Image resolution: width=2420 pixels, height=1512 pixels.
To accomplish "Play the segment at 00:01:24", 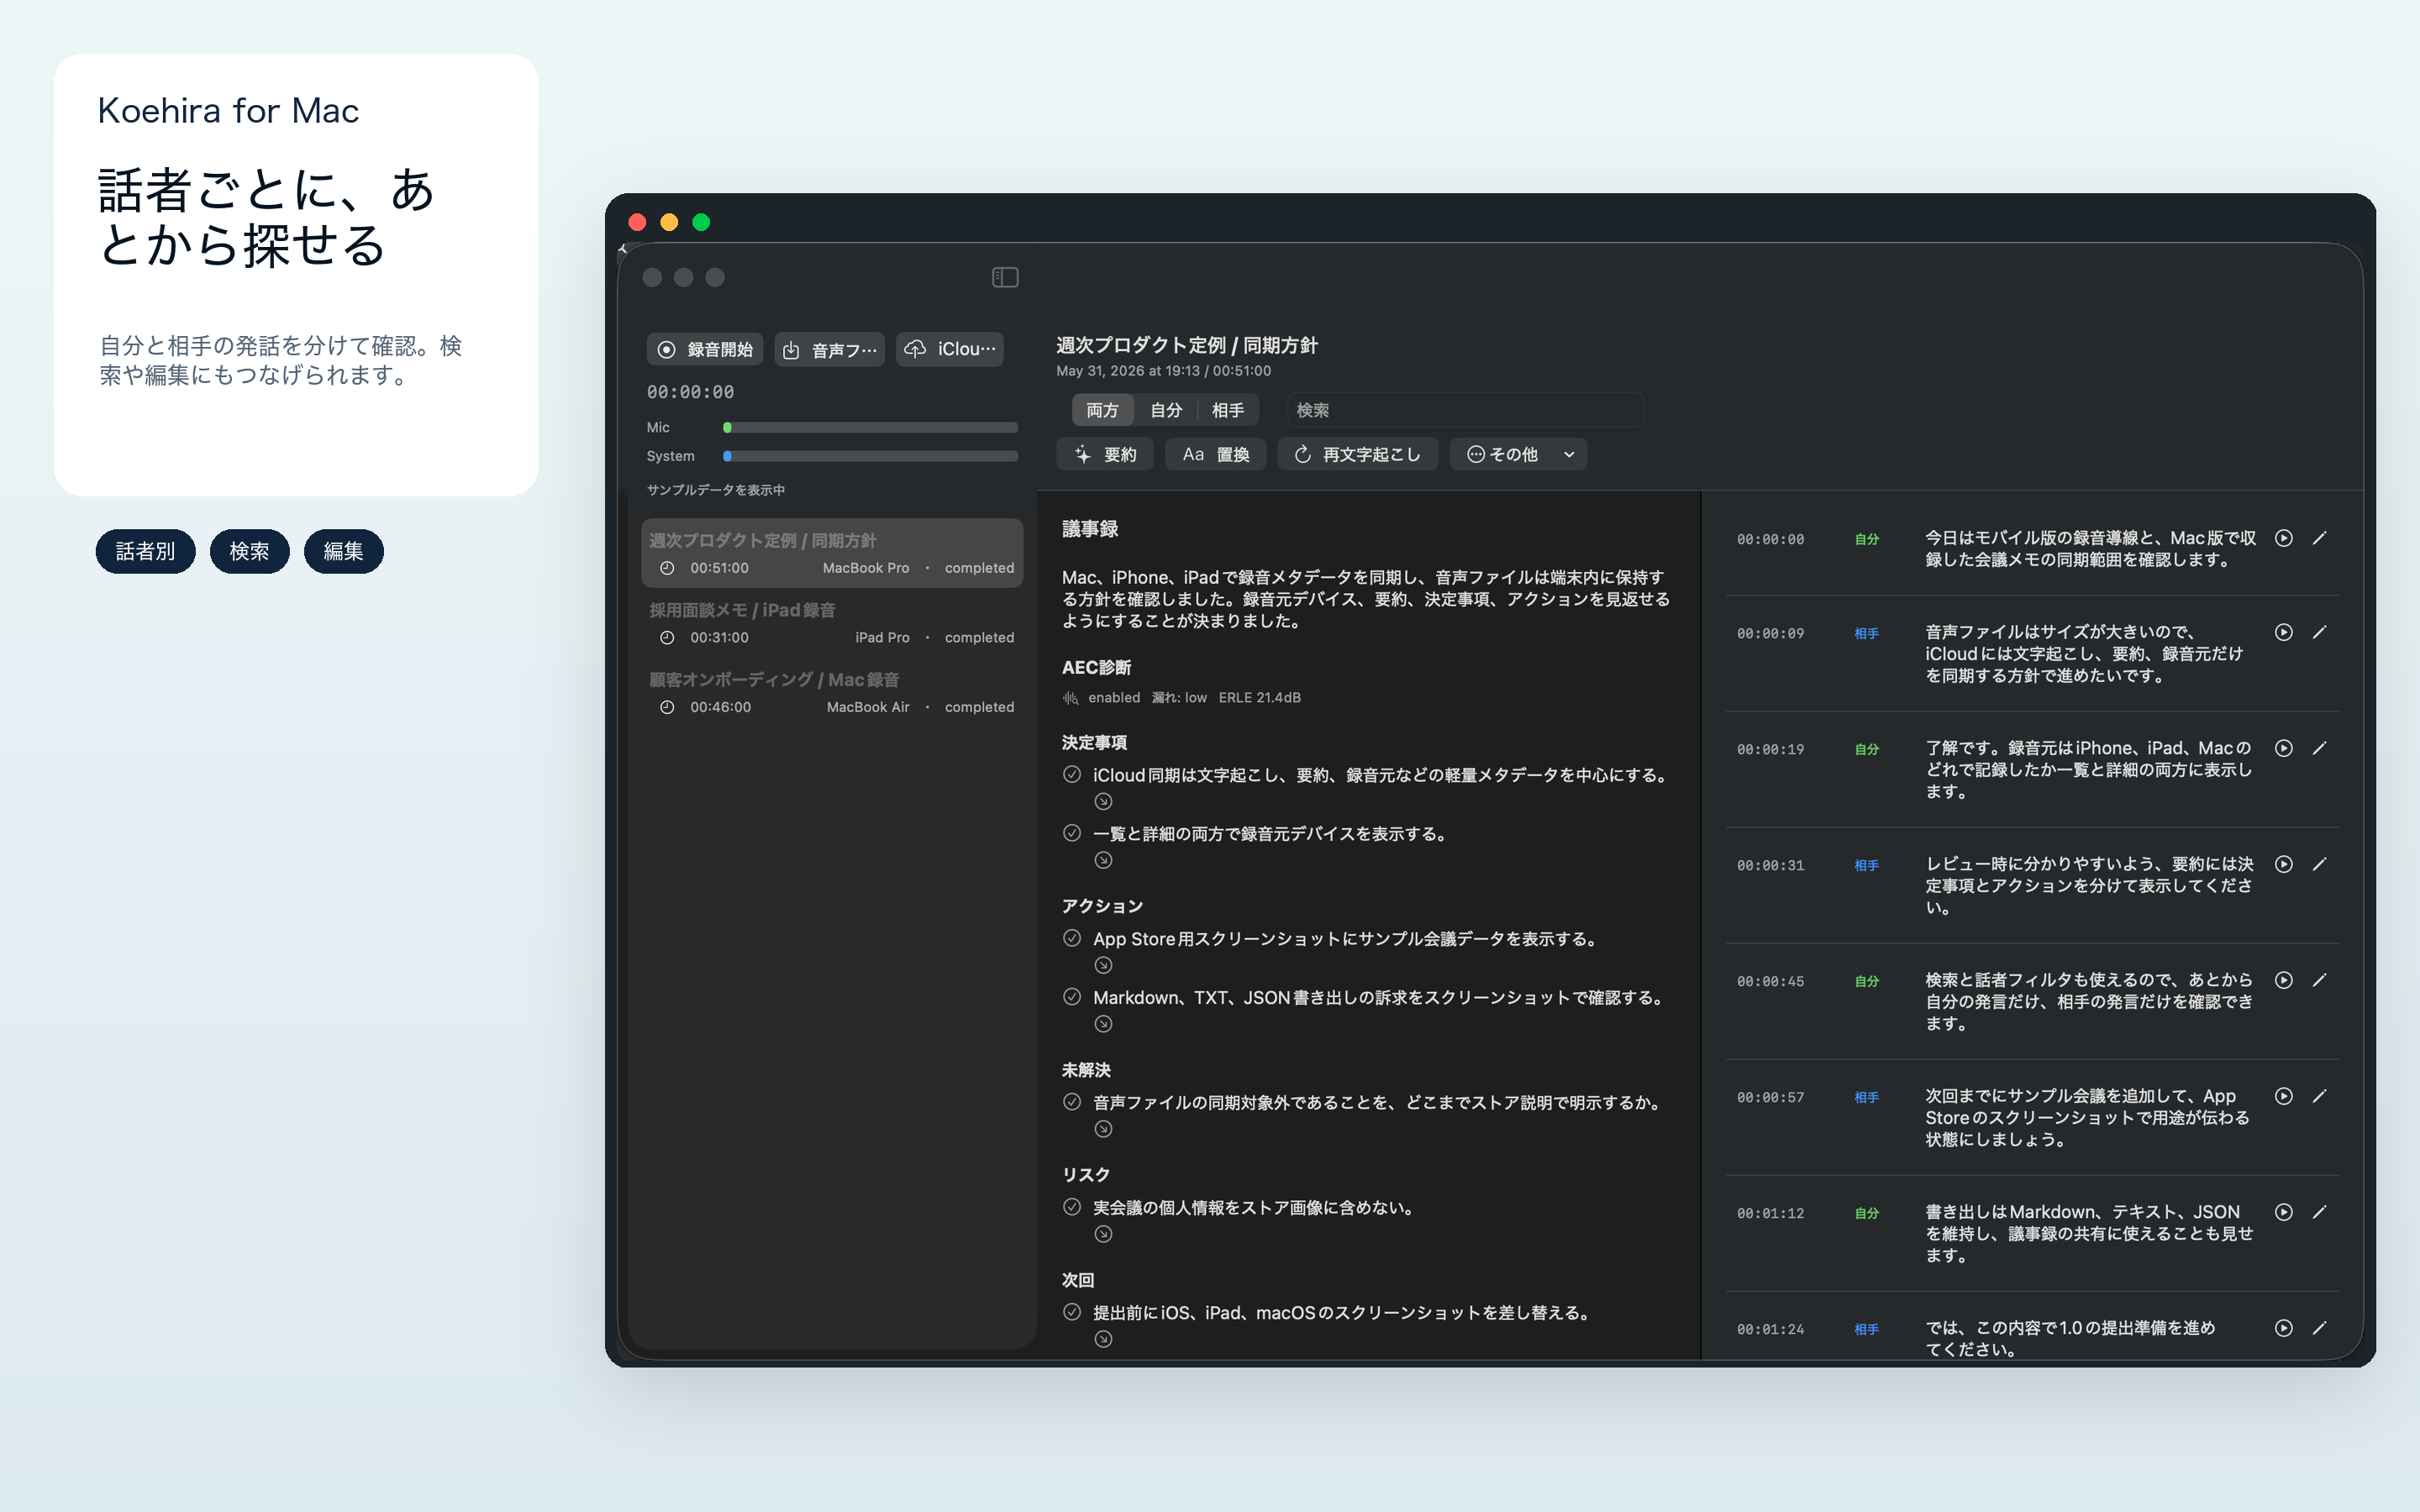I will (2283, 1328).
